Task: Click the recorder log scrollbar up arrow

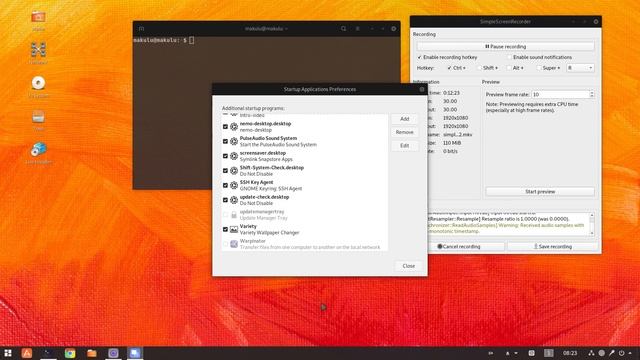Action: [x=592, y=215]
